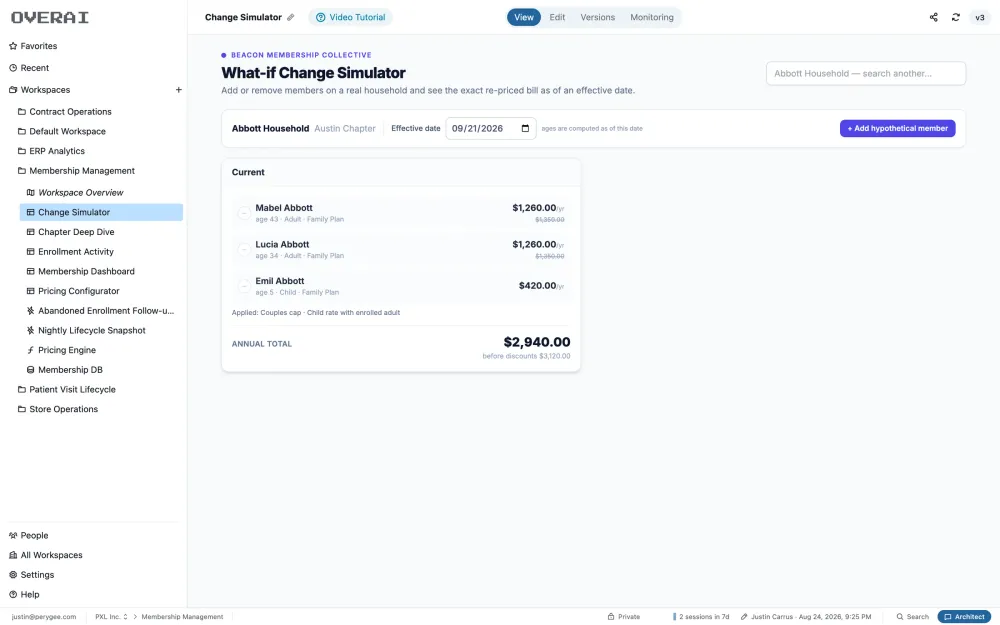Open the Video Tutorial link

350,17
